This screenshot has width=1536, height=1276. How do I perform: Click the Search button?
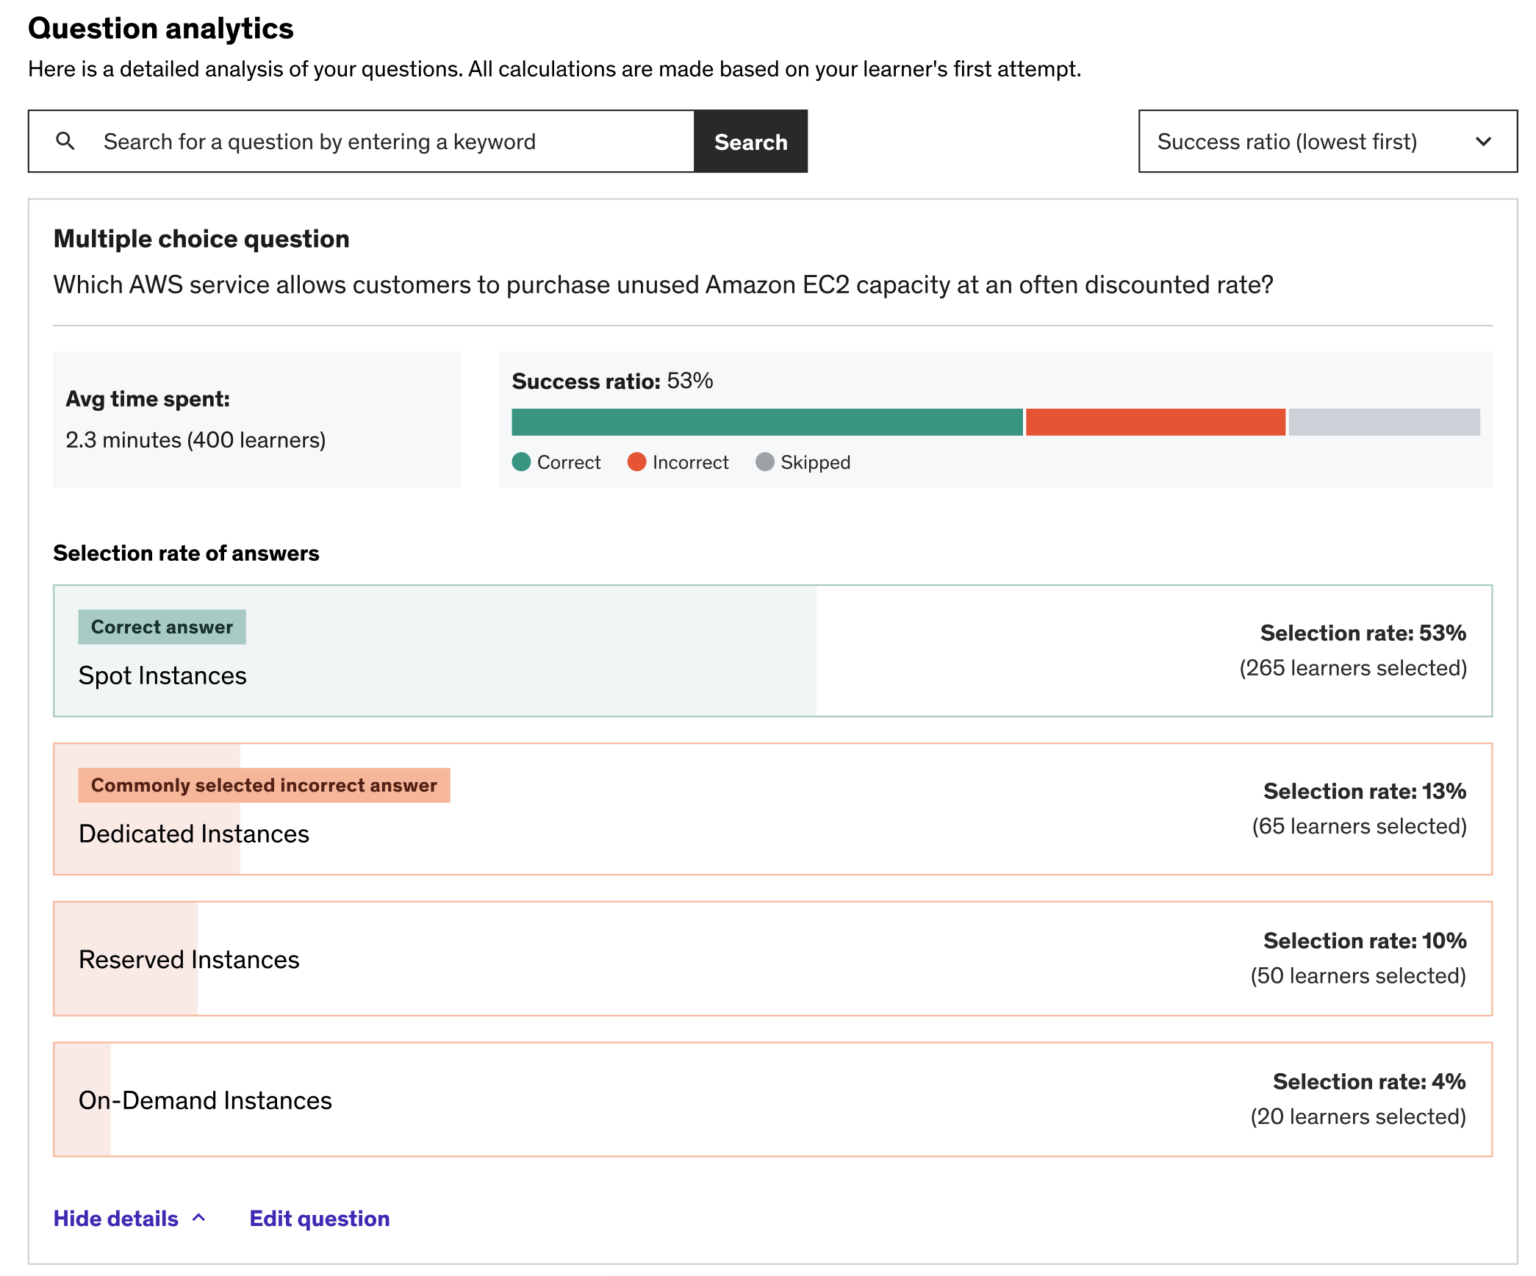(750, 141)
